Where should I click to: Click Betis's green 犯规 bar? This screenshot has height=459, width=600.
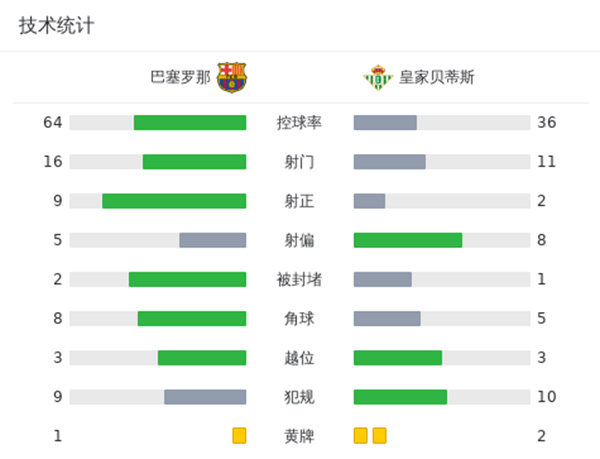400,397
